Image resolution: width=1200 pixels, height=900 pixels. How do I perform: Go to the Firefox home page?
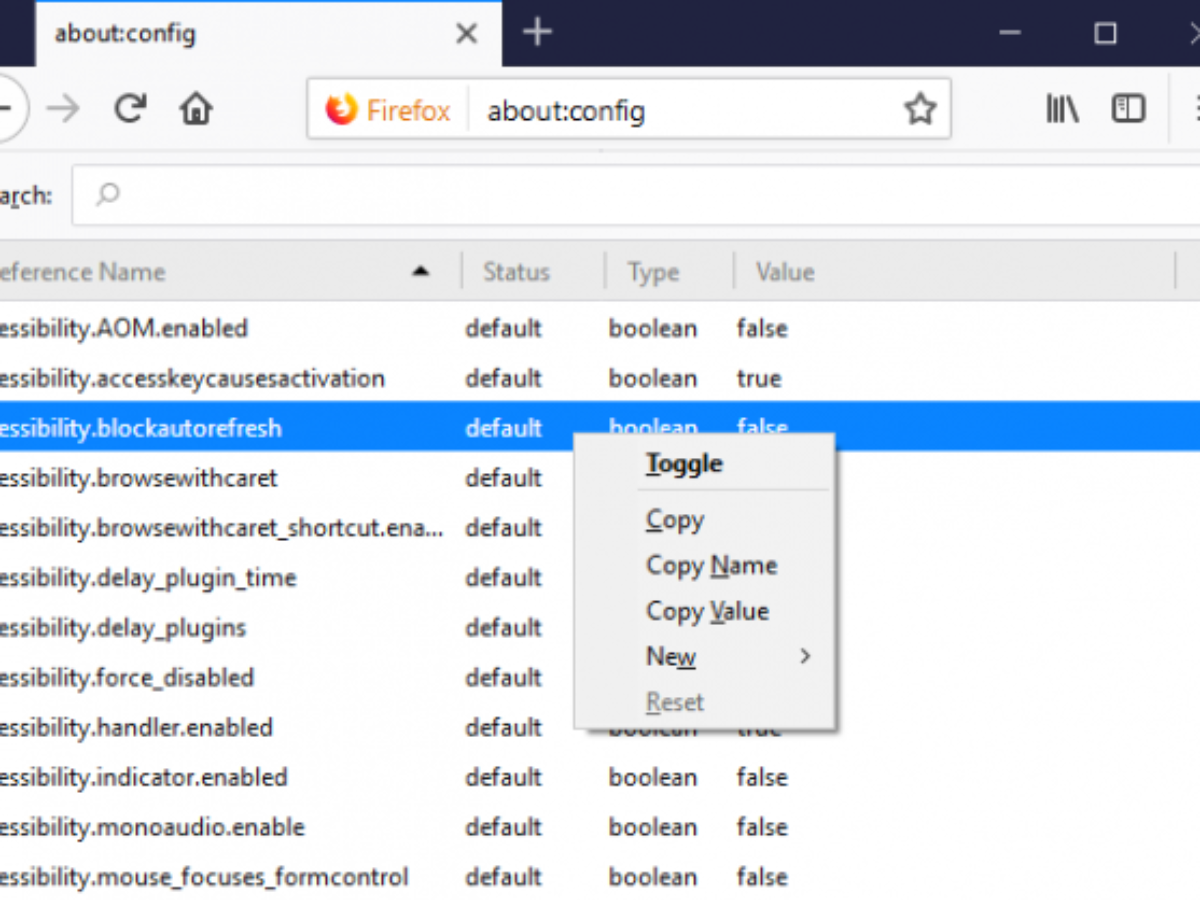point(196,108)
